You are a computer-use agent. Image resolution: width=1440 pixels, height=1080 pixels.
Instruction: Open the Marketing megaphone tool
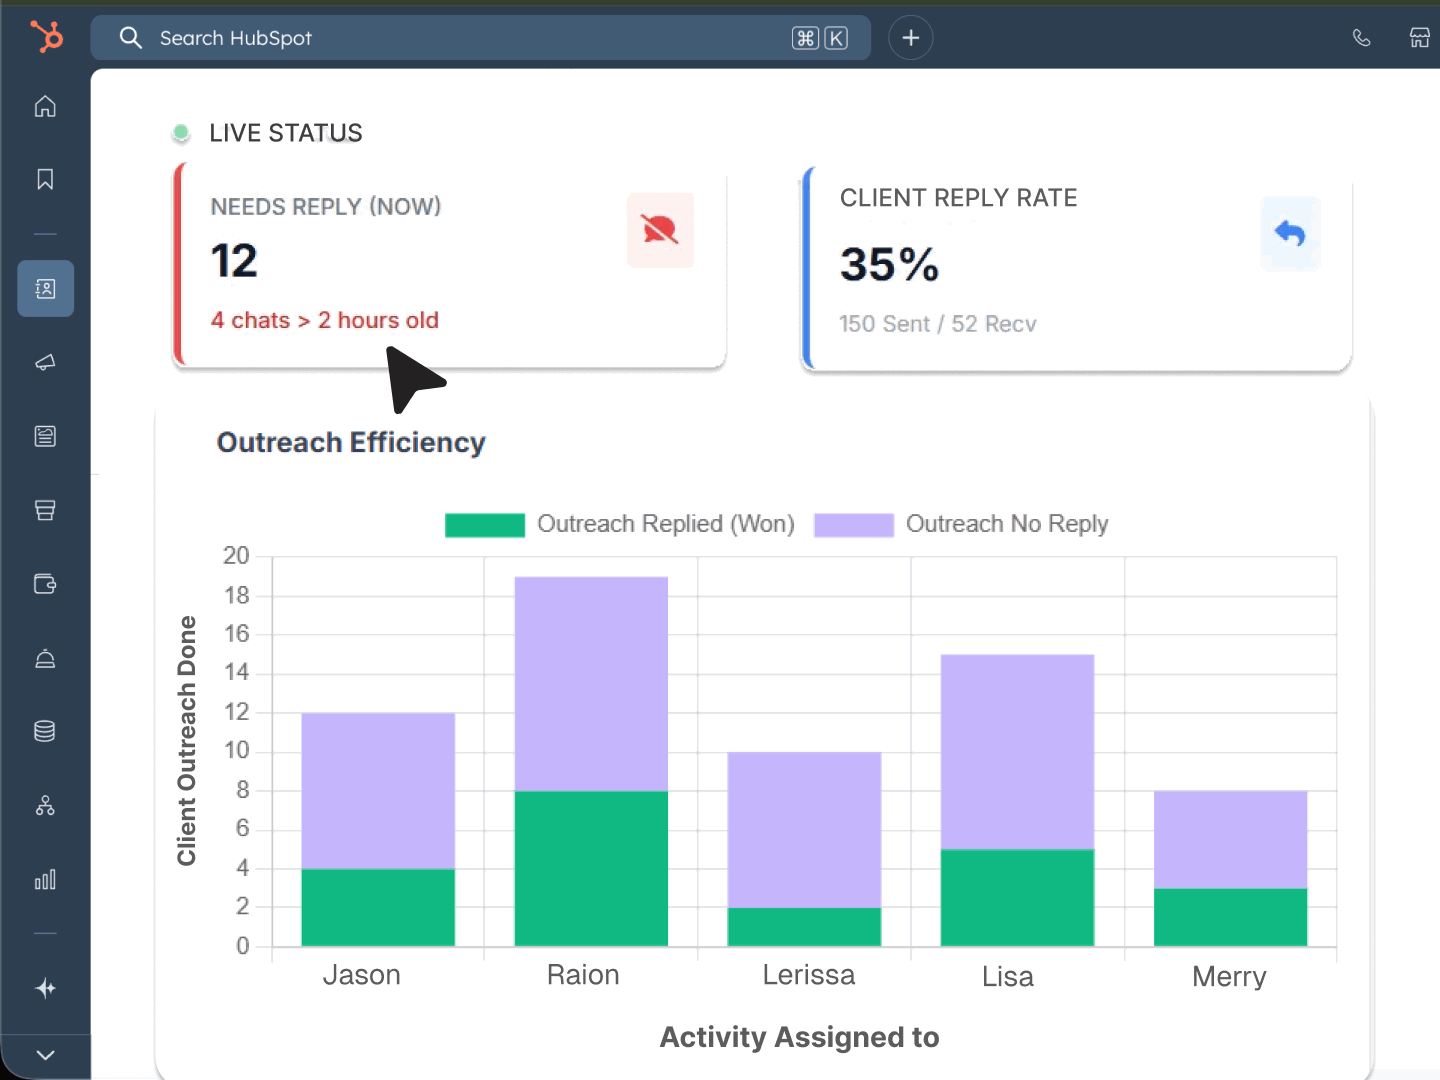click(45, 362)
